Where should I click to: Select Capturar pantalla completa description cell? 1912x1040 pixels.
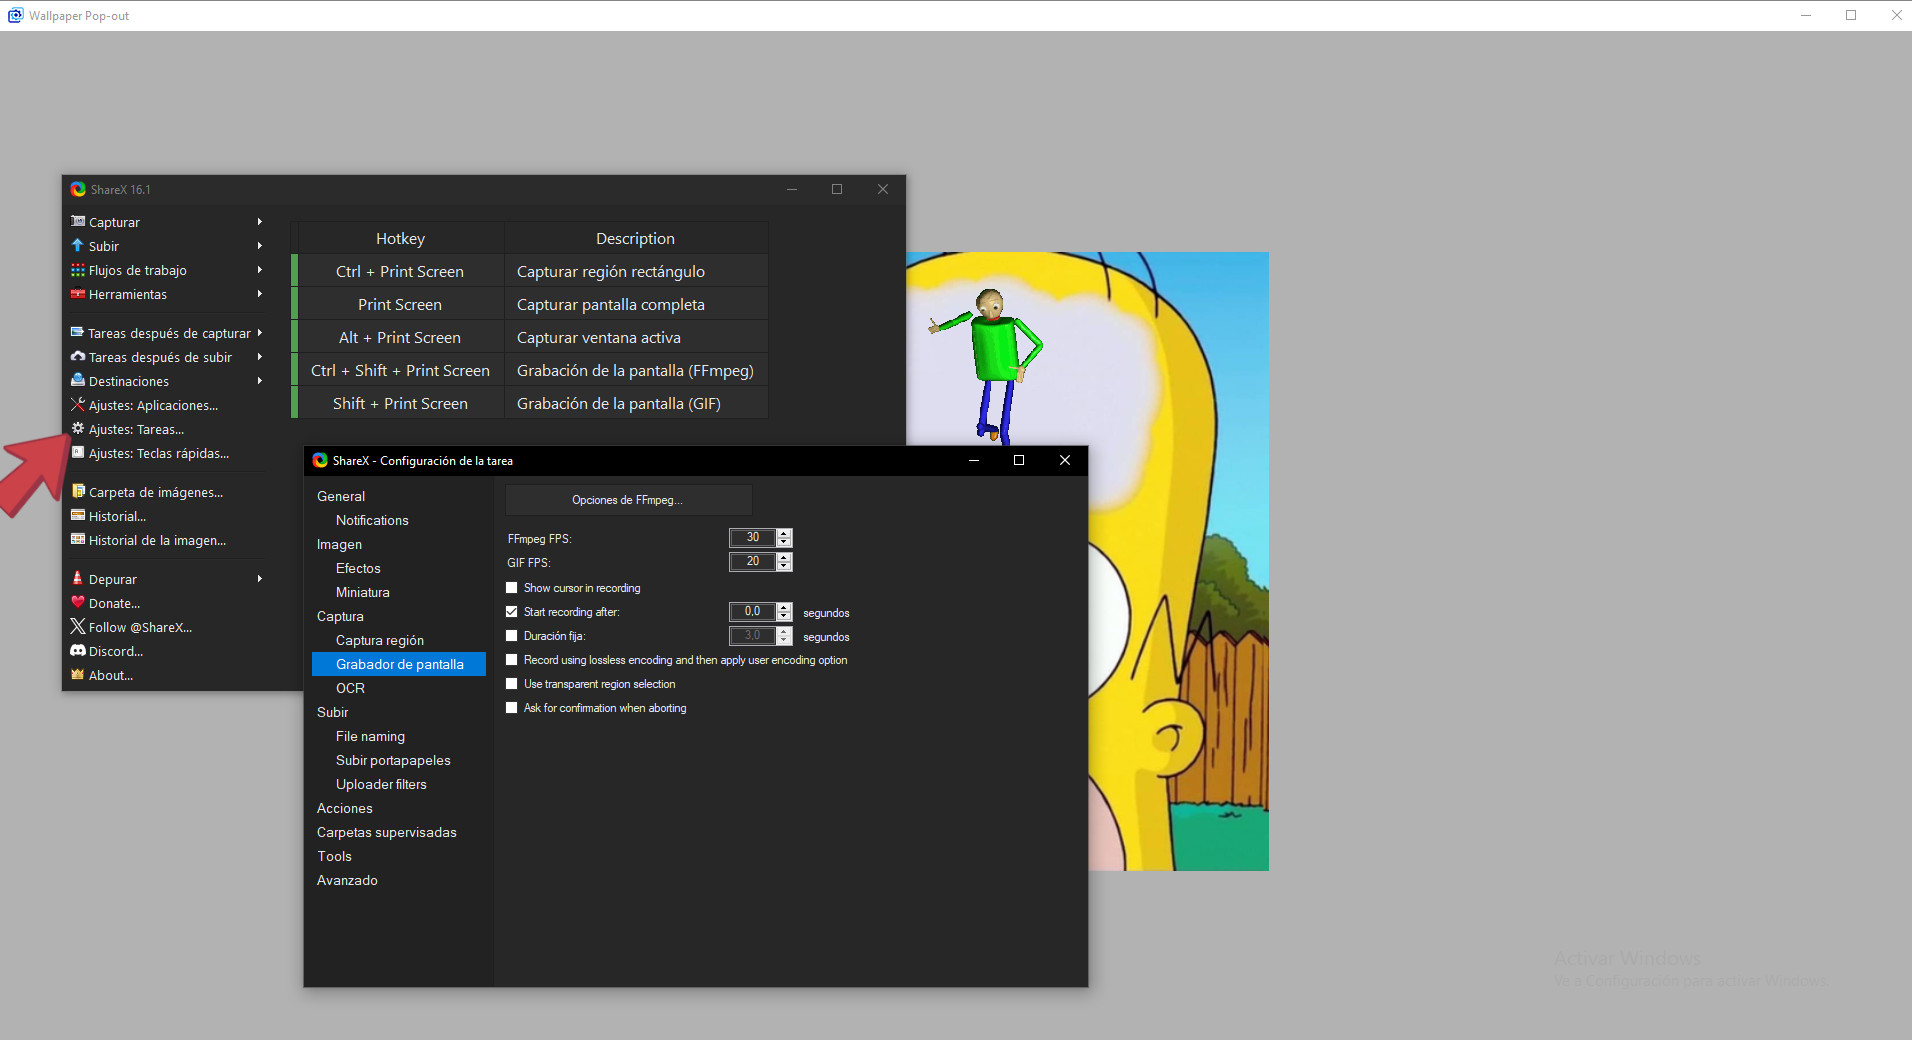[x=636, y=304]
